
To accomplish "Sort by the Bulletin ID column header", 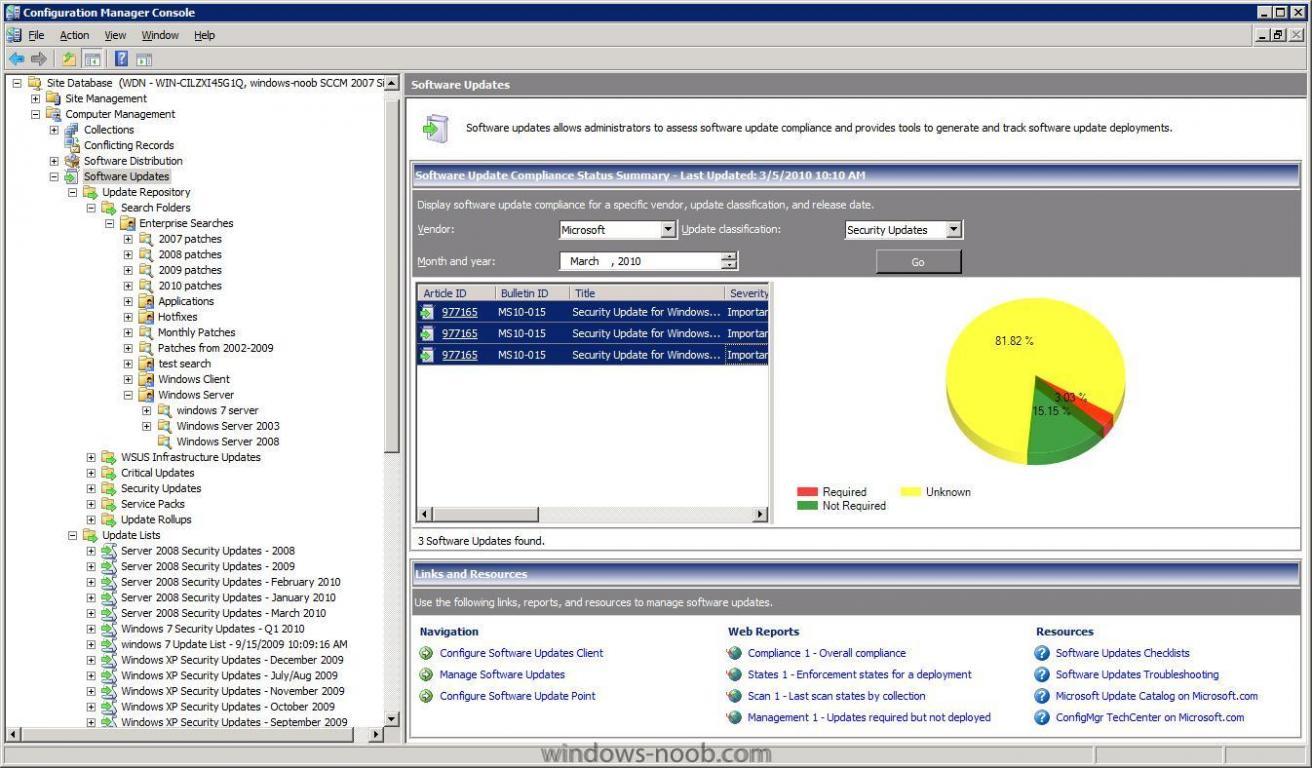I will point(532,293).
